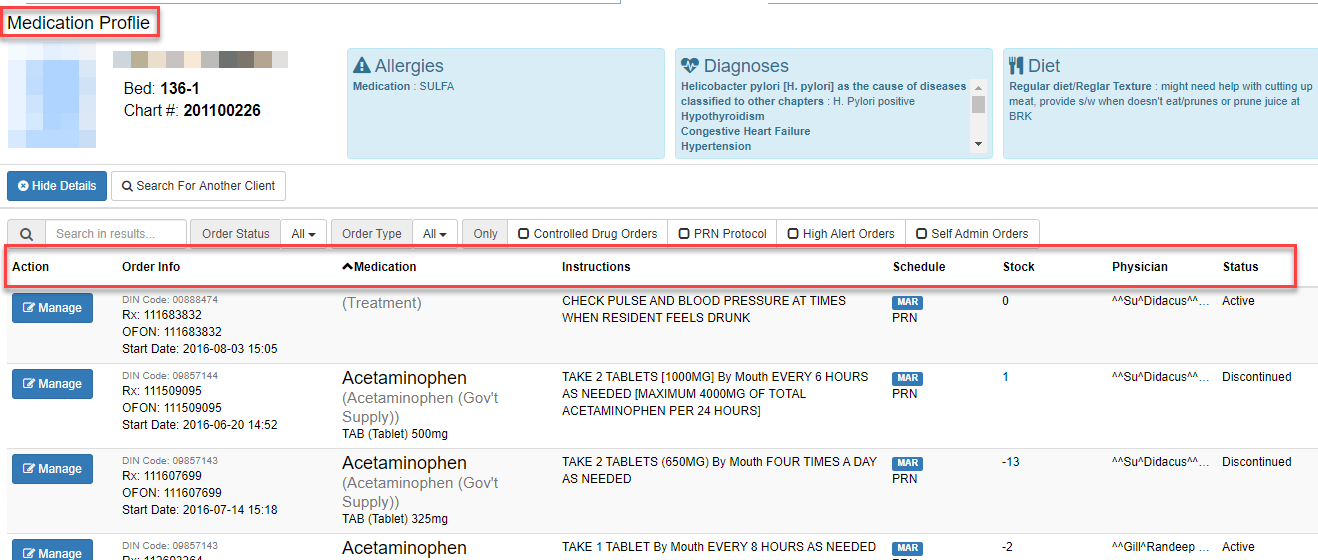Focus the Search in results field

coord(115,234)
